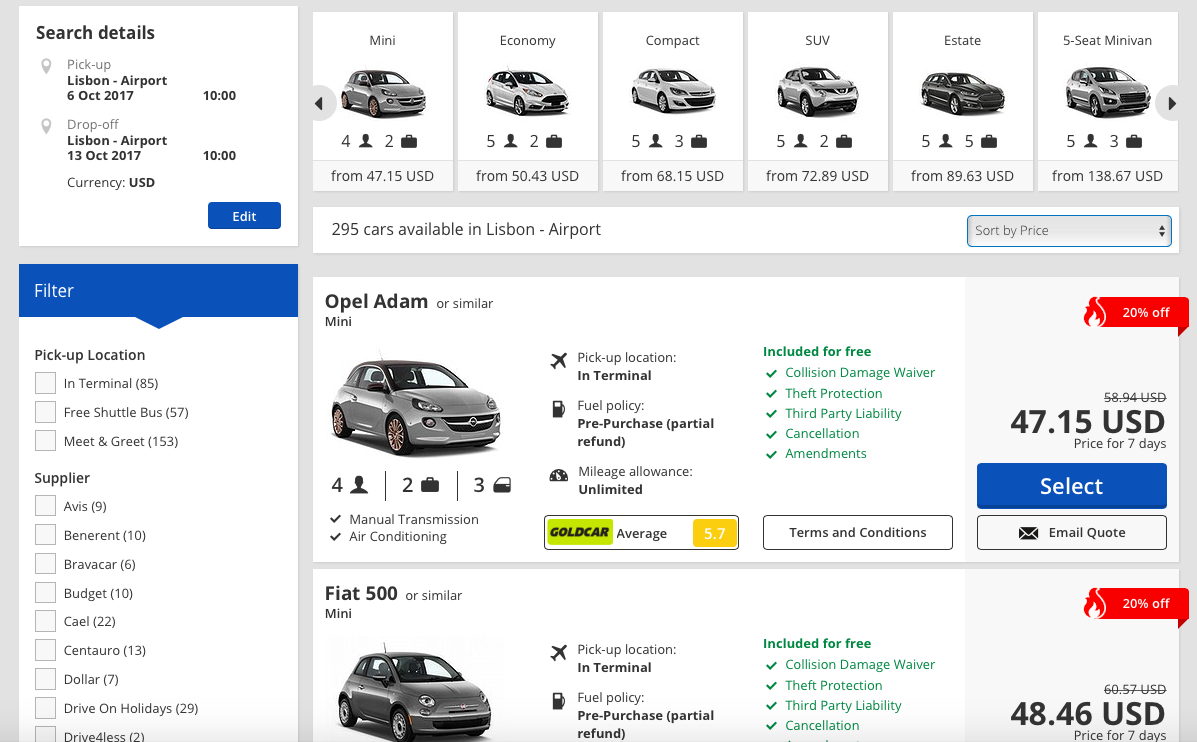Open Terms and Conditions for Opel Adam
The height and width of the screenshot is (742, 1197).
click(x=858, y=533)
